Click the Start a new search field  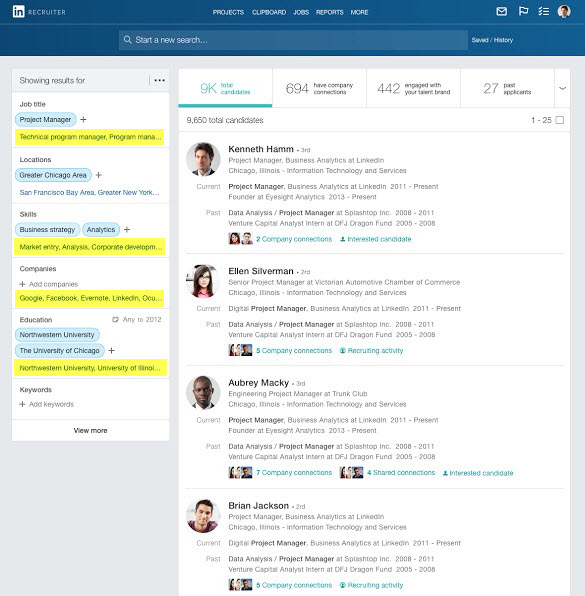[293, 40]
